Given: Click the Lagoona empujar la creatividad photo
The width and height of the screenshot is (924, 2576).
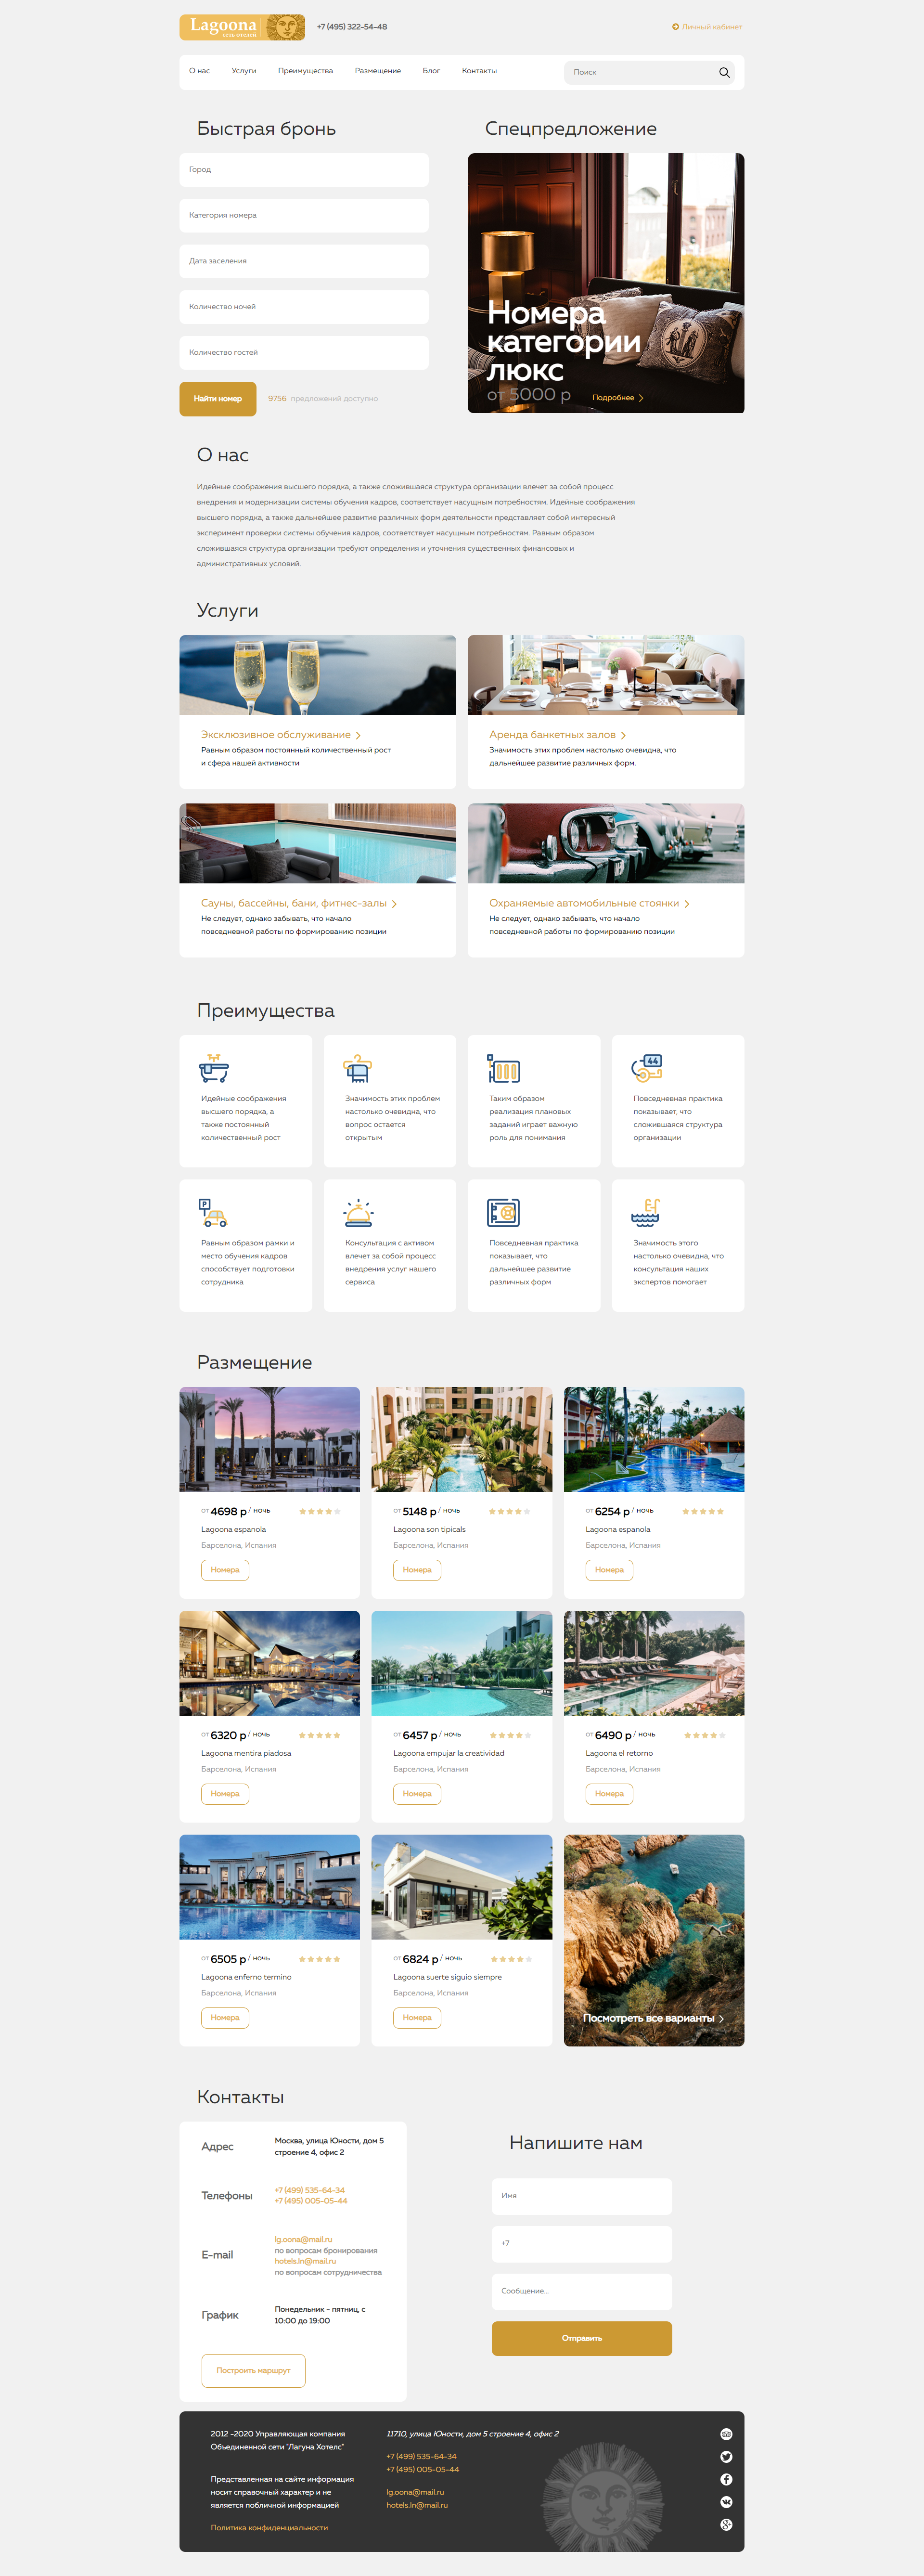Looking at the screenshot, I should (x=462, y=1663).
